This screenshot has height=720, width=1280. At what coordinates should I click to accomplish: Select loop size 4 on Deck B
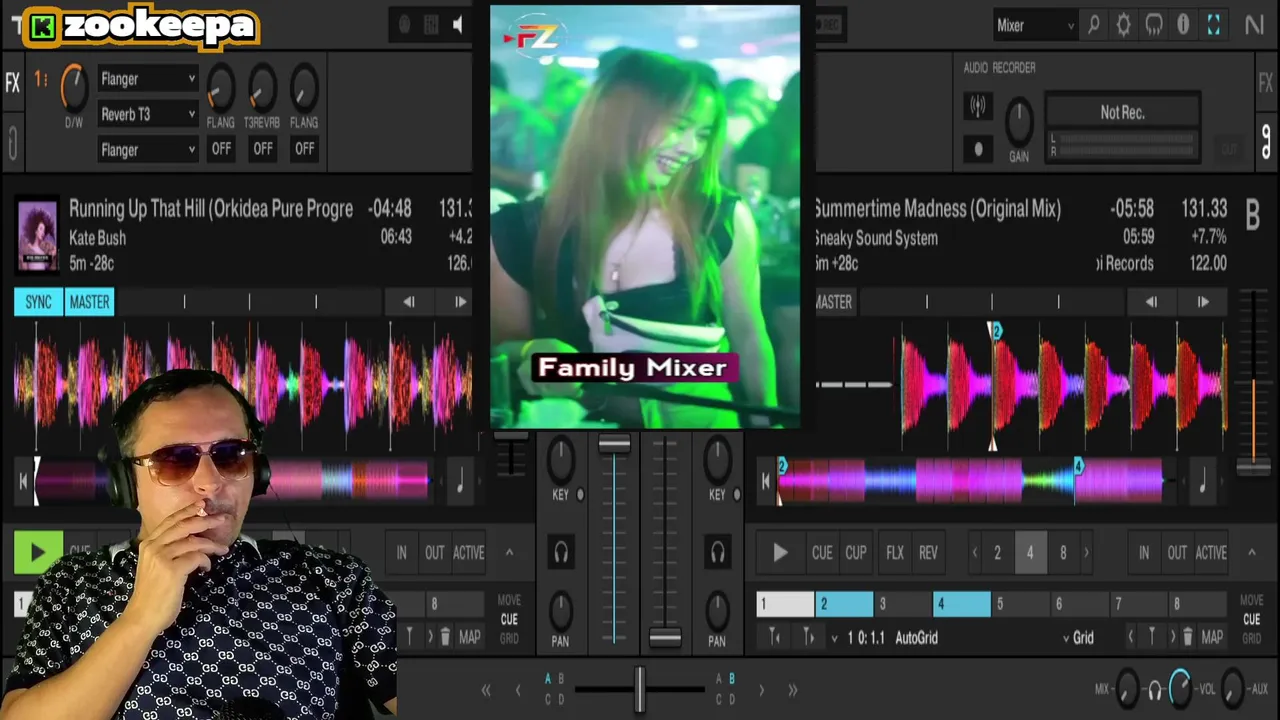pyautogui.click(x=1030, y=552)
